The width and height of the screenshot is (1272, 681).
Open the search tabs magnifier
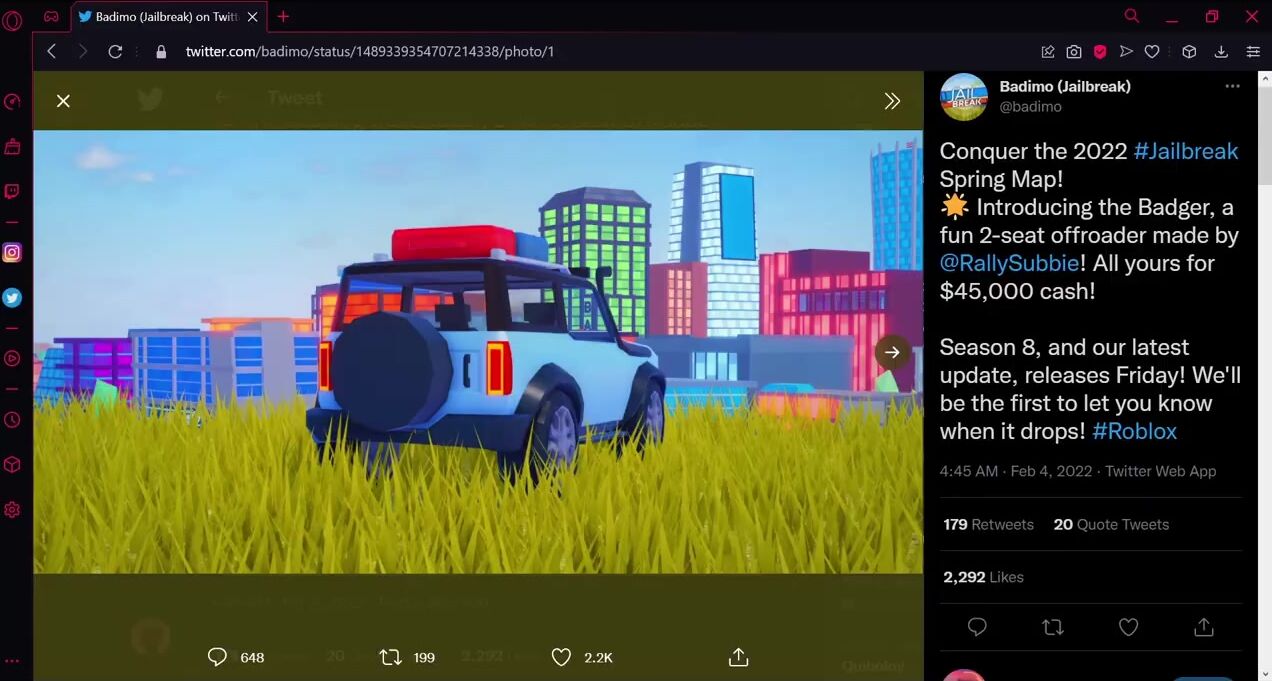pyautogui.click(x=1132, y=16)
